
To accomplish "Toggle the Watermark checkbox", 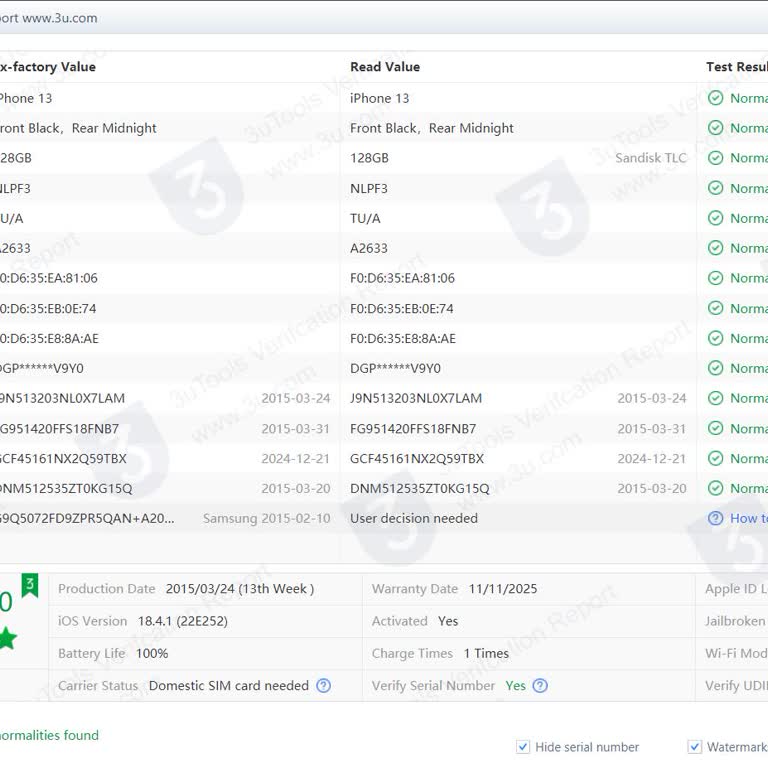I will tap(694, 747).
